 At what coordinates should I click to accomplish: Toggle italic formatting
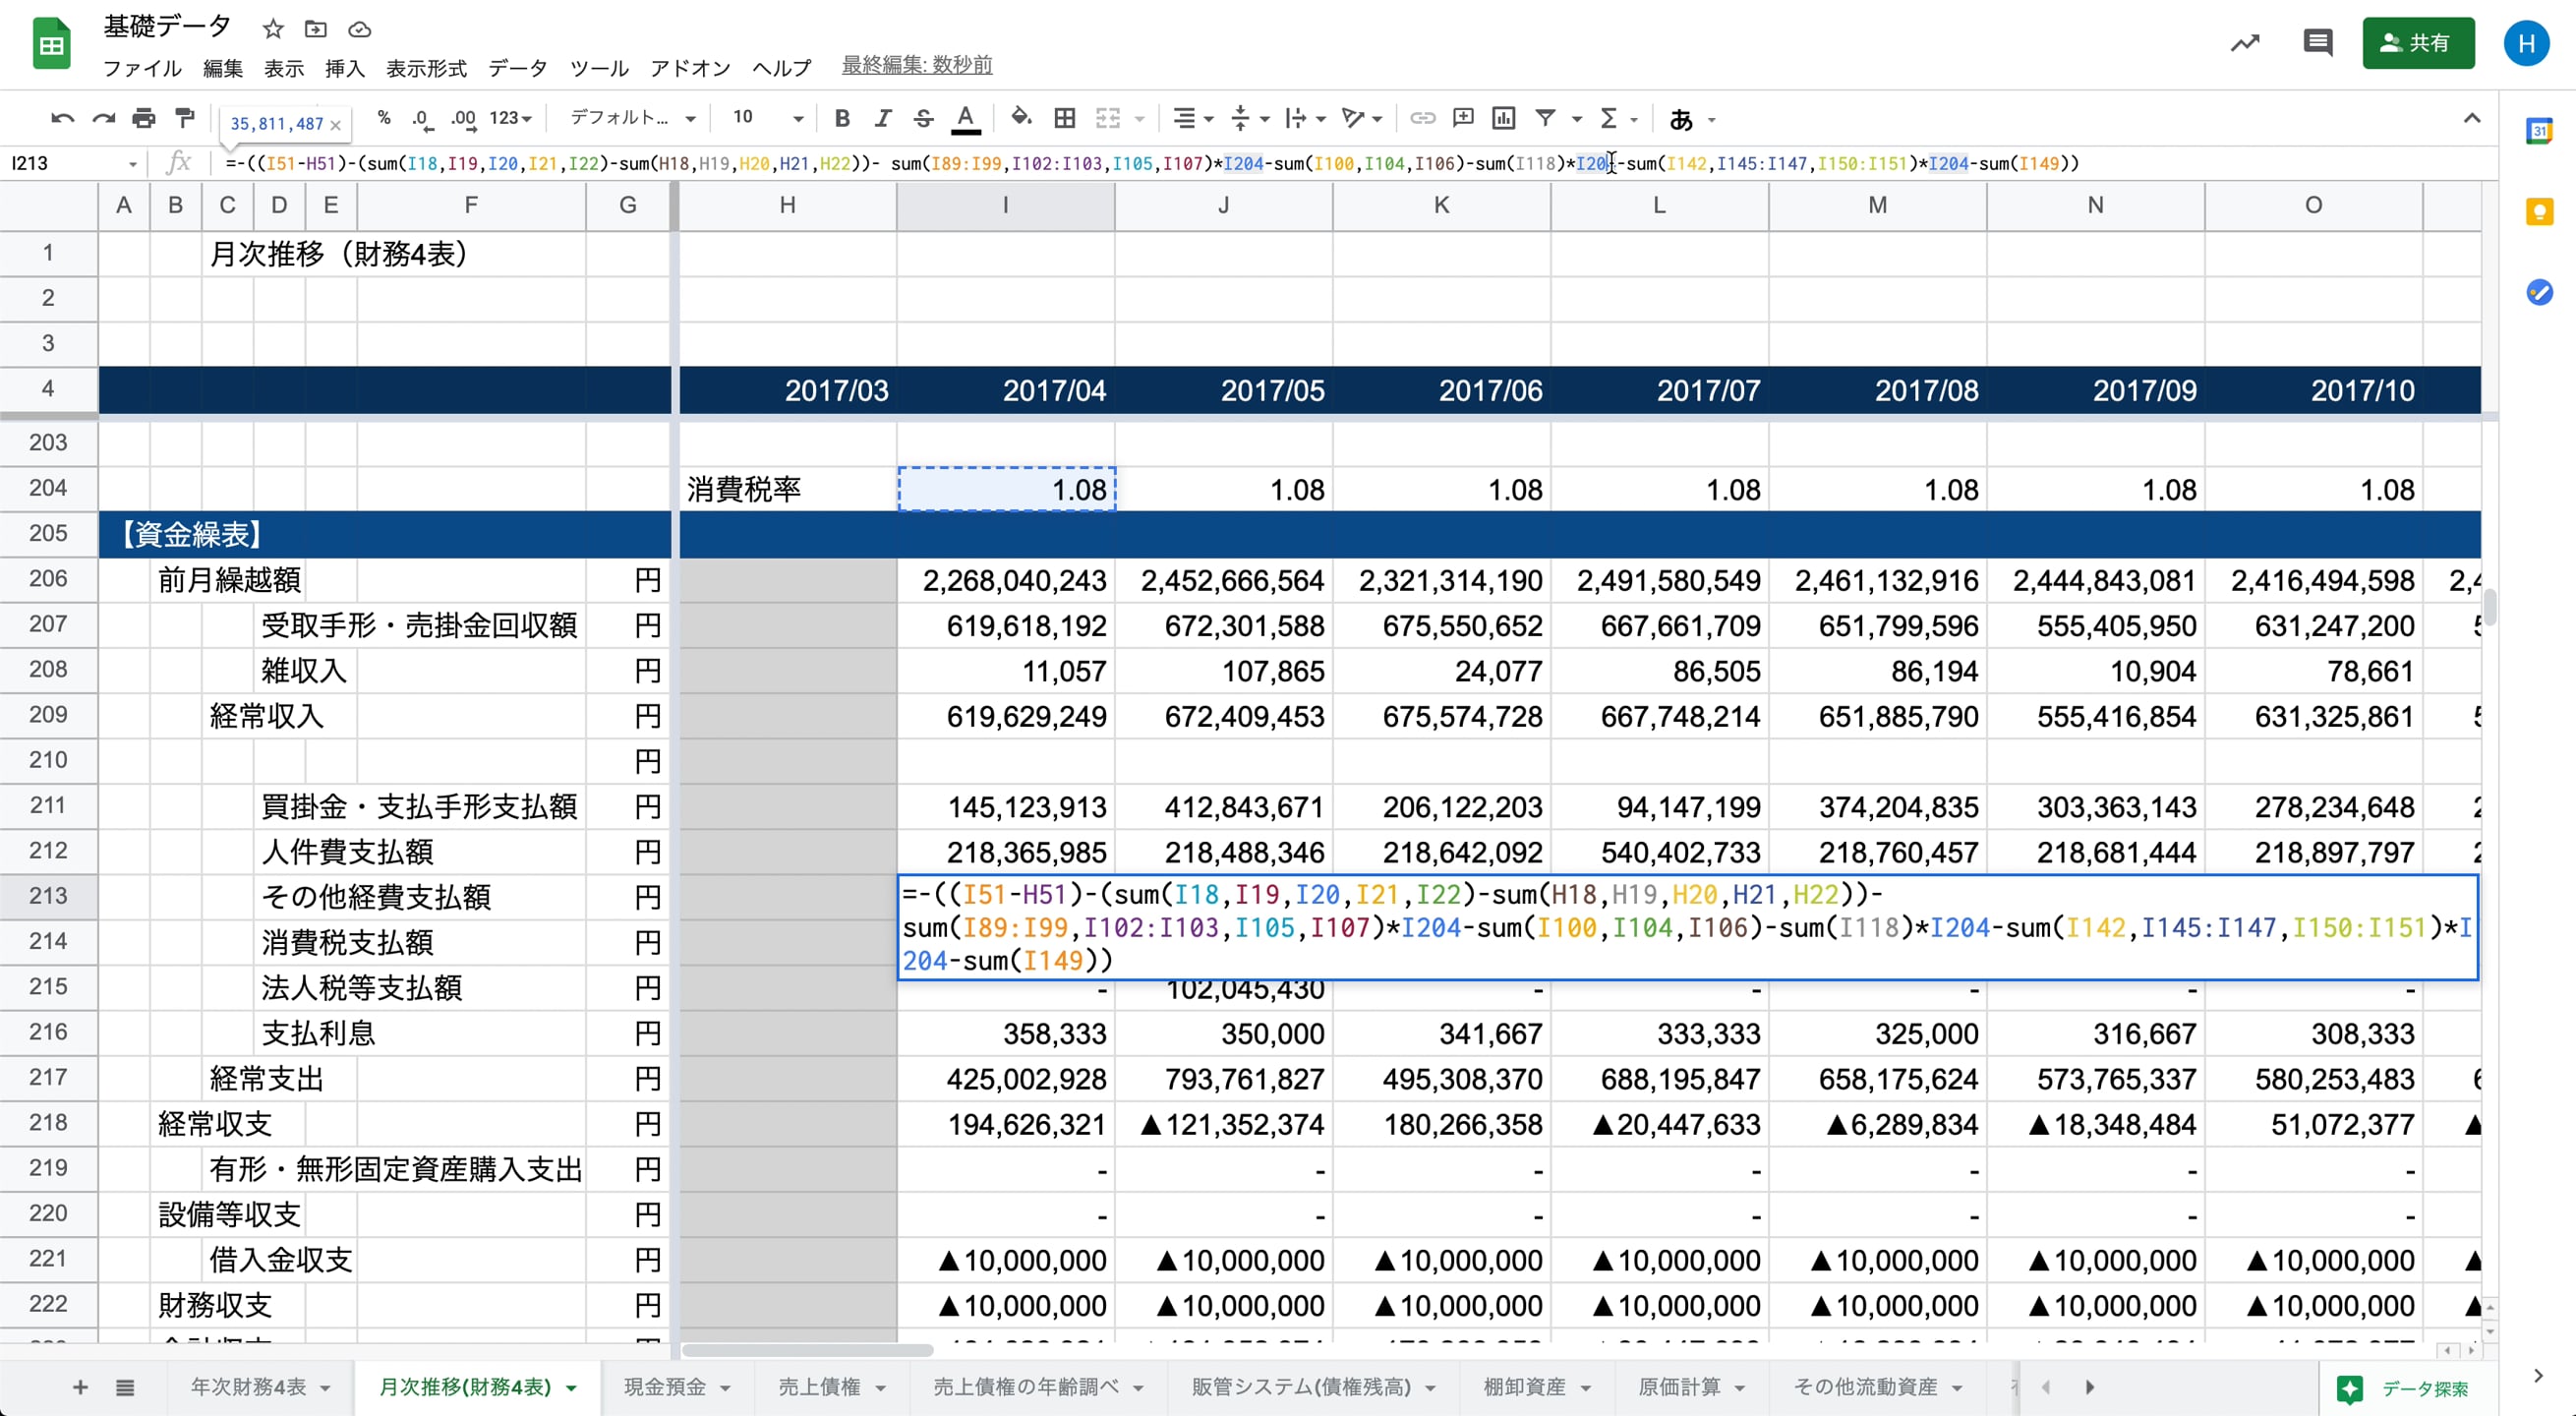point(882,119)
